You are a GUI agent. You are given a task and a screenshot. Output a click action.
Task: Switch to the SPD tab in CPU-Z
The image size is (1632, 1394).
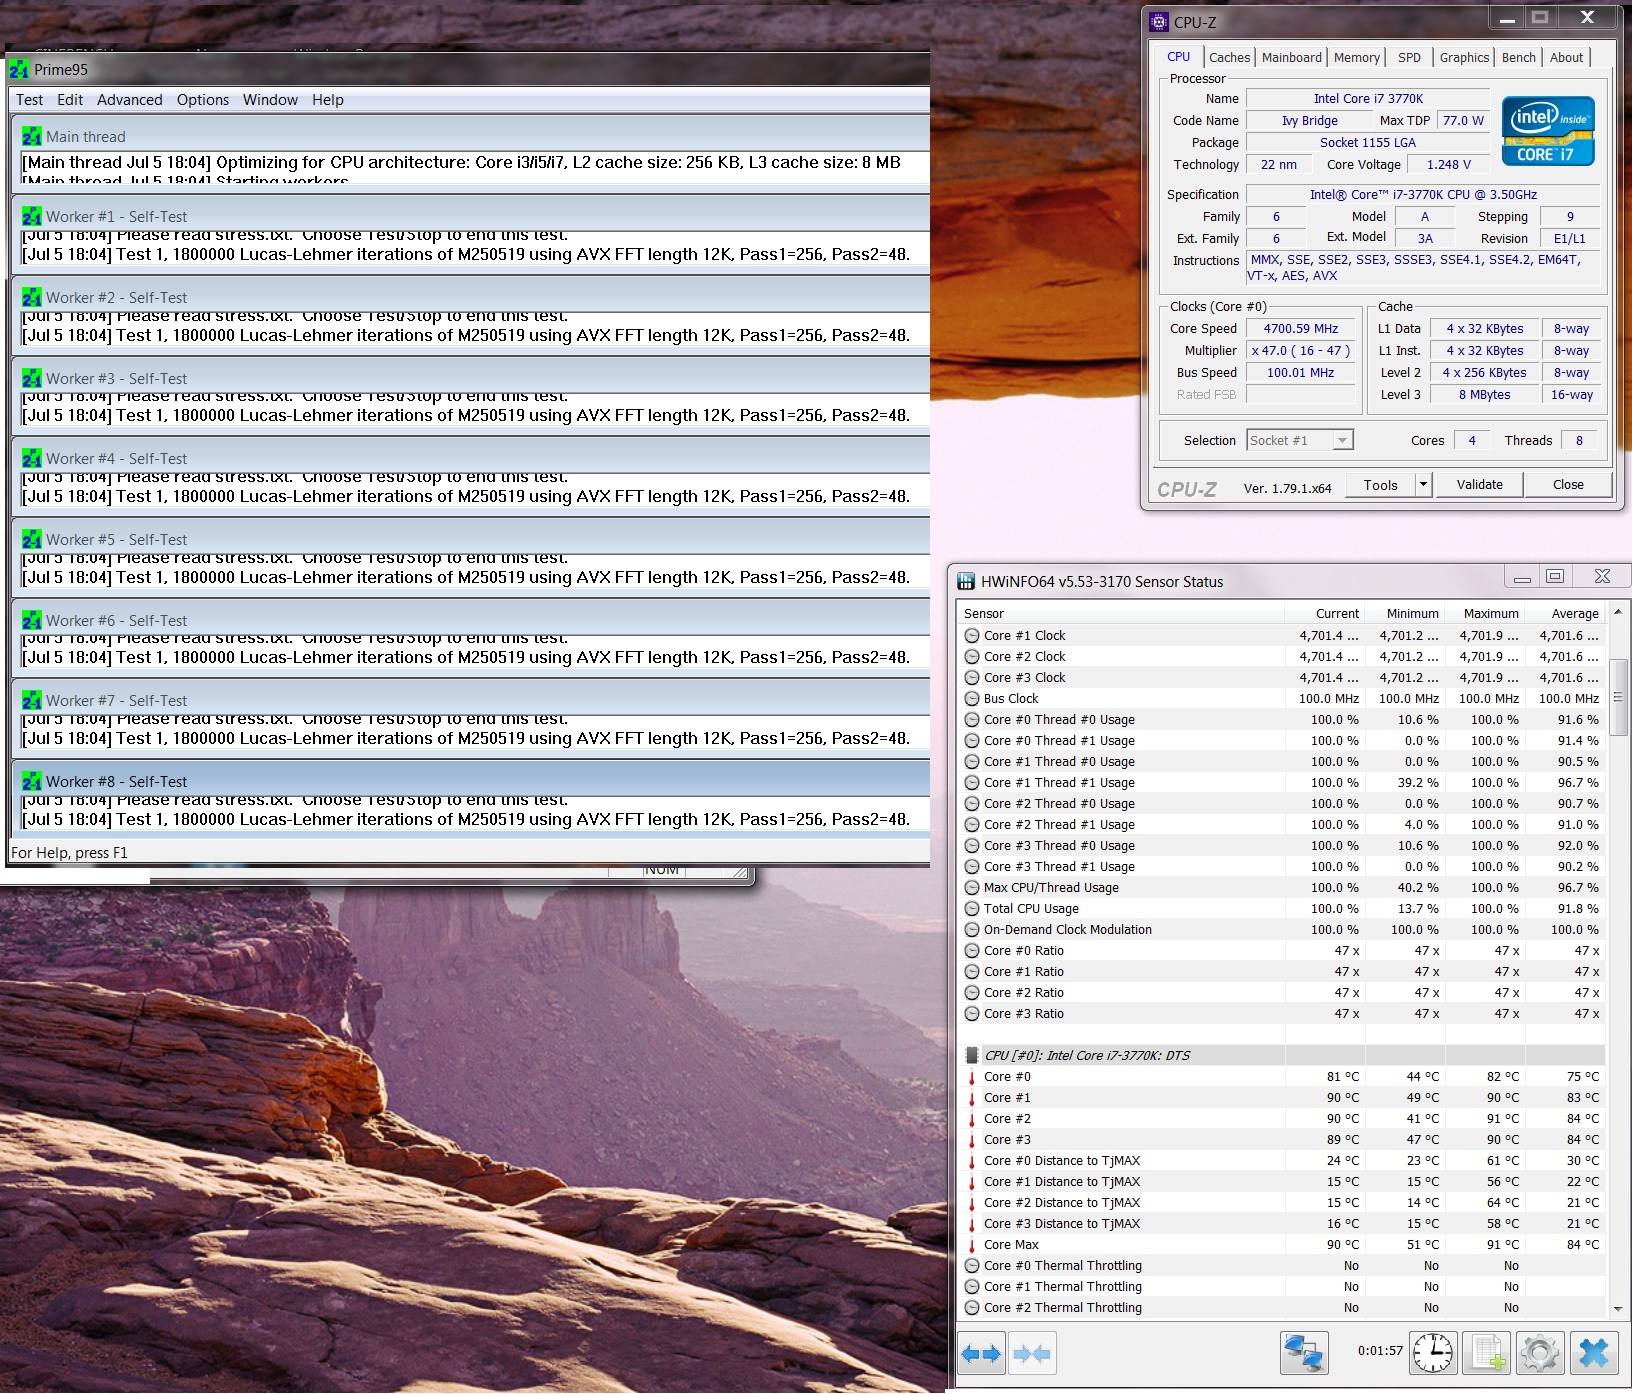(x=1409, y=57)
